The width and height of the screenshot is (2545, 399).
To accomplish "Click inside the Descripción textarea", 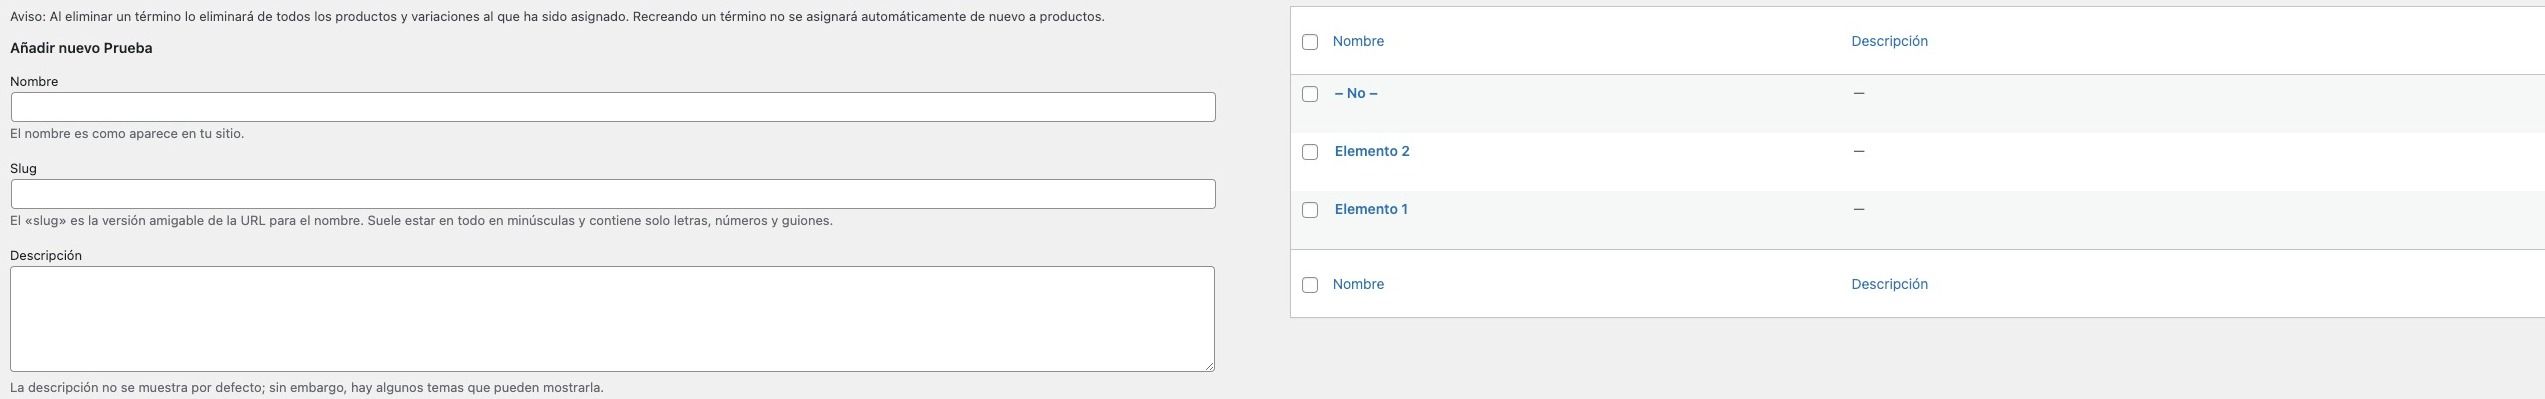I will (x=613, y=319).
